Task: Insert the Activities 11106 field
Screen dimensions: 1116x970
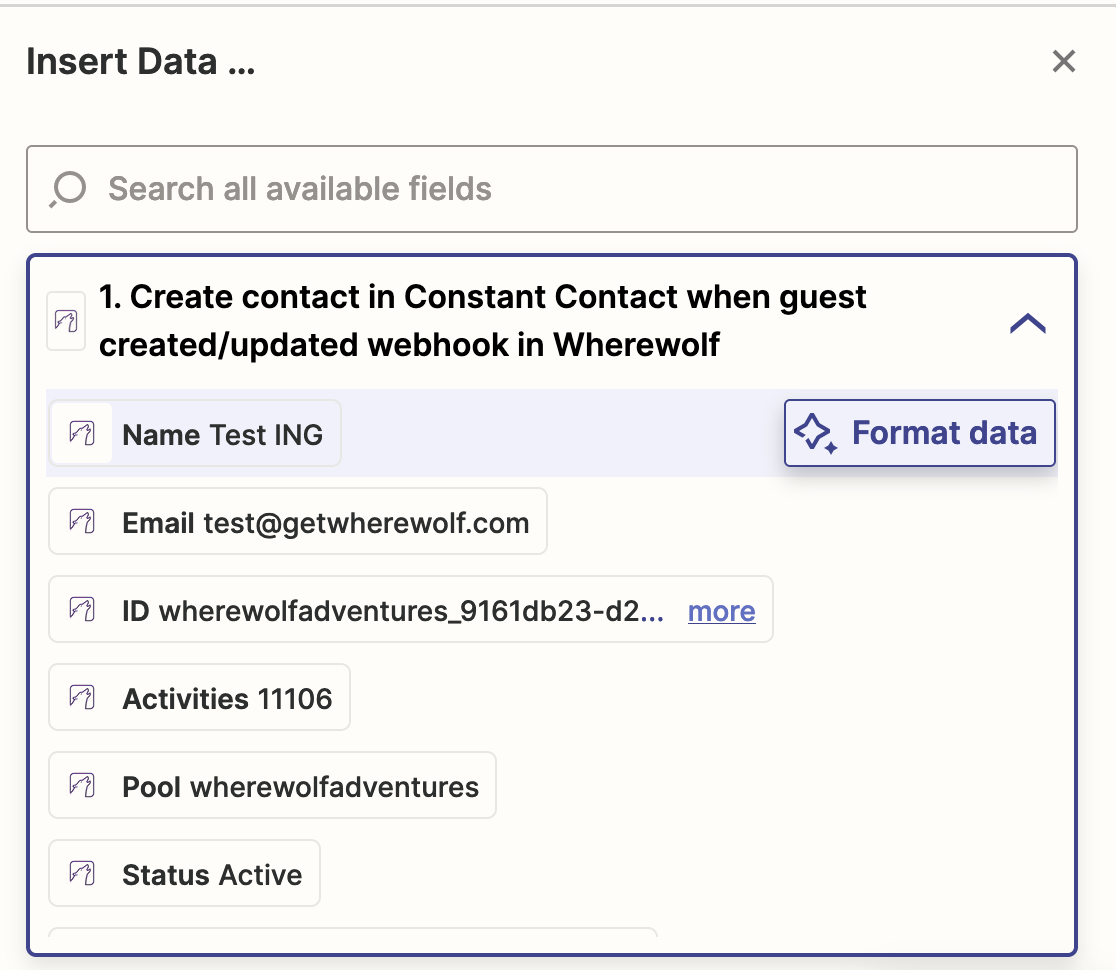Action: 199,697
